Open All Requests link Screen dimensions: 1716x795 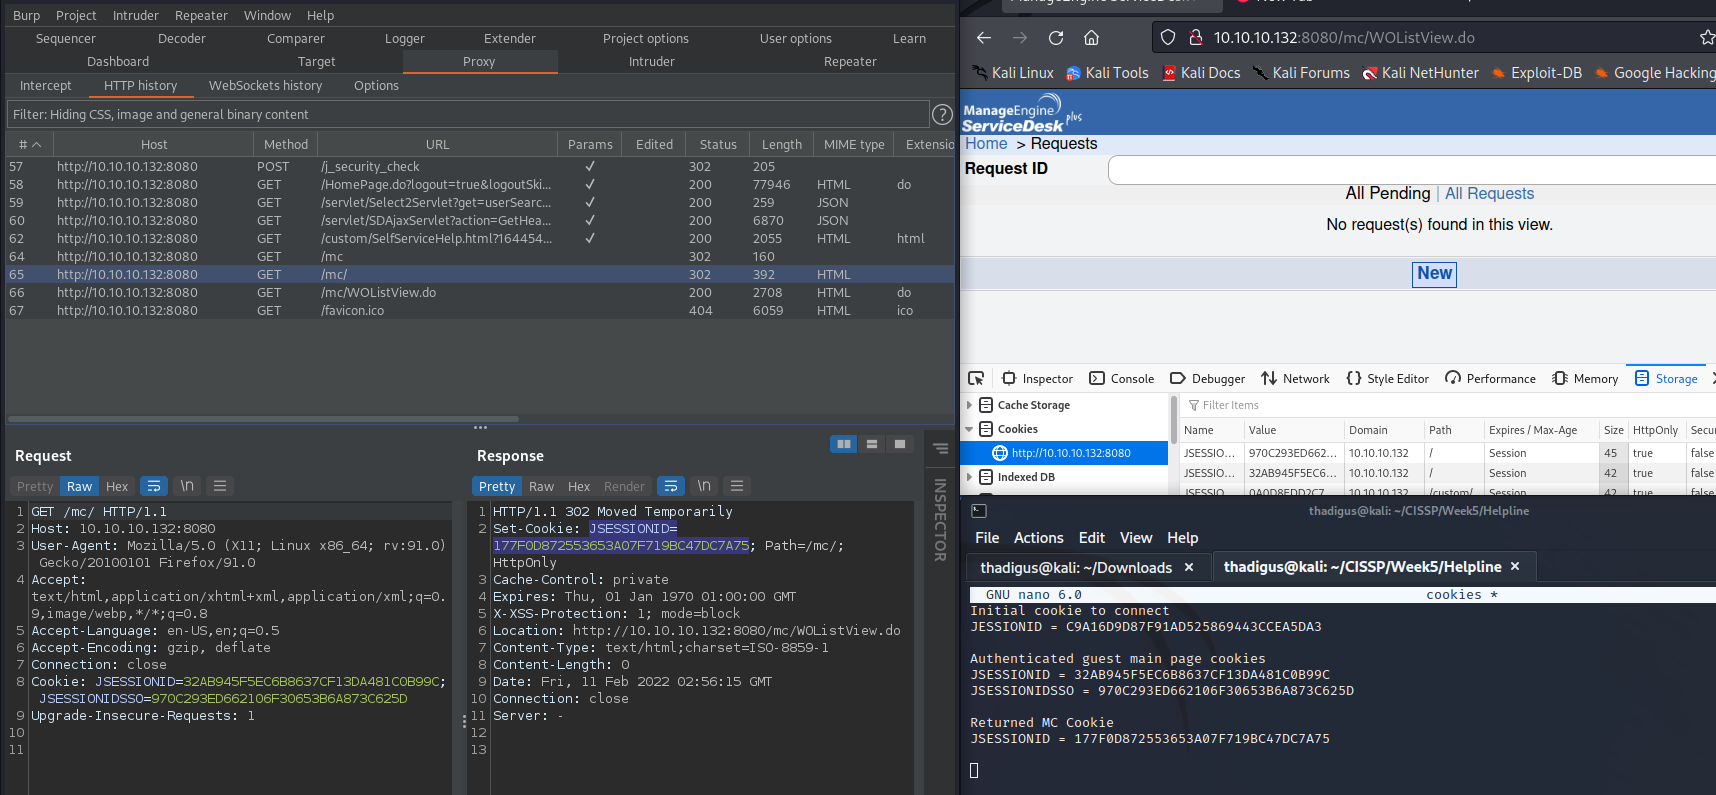coord(1489,193)
